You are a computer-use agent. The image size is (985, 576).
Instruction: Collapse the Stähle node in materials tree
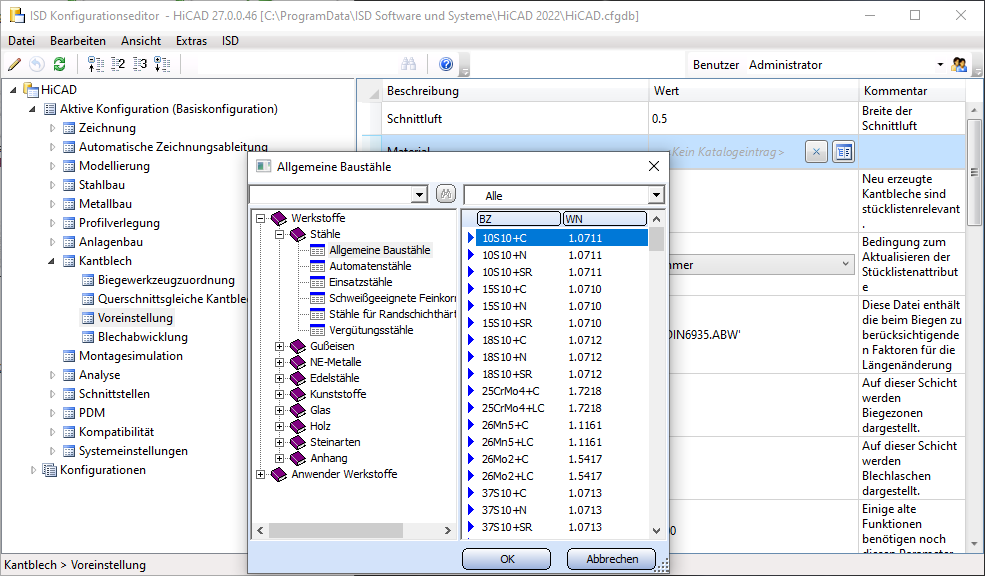(280, 235)
